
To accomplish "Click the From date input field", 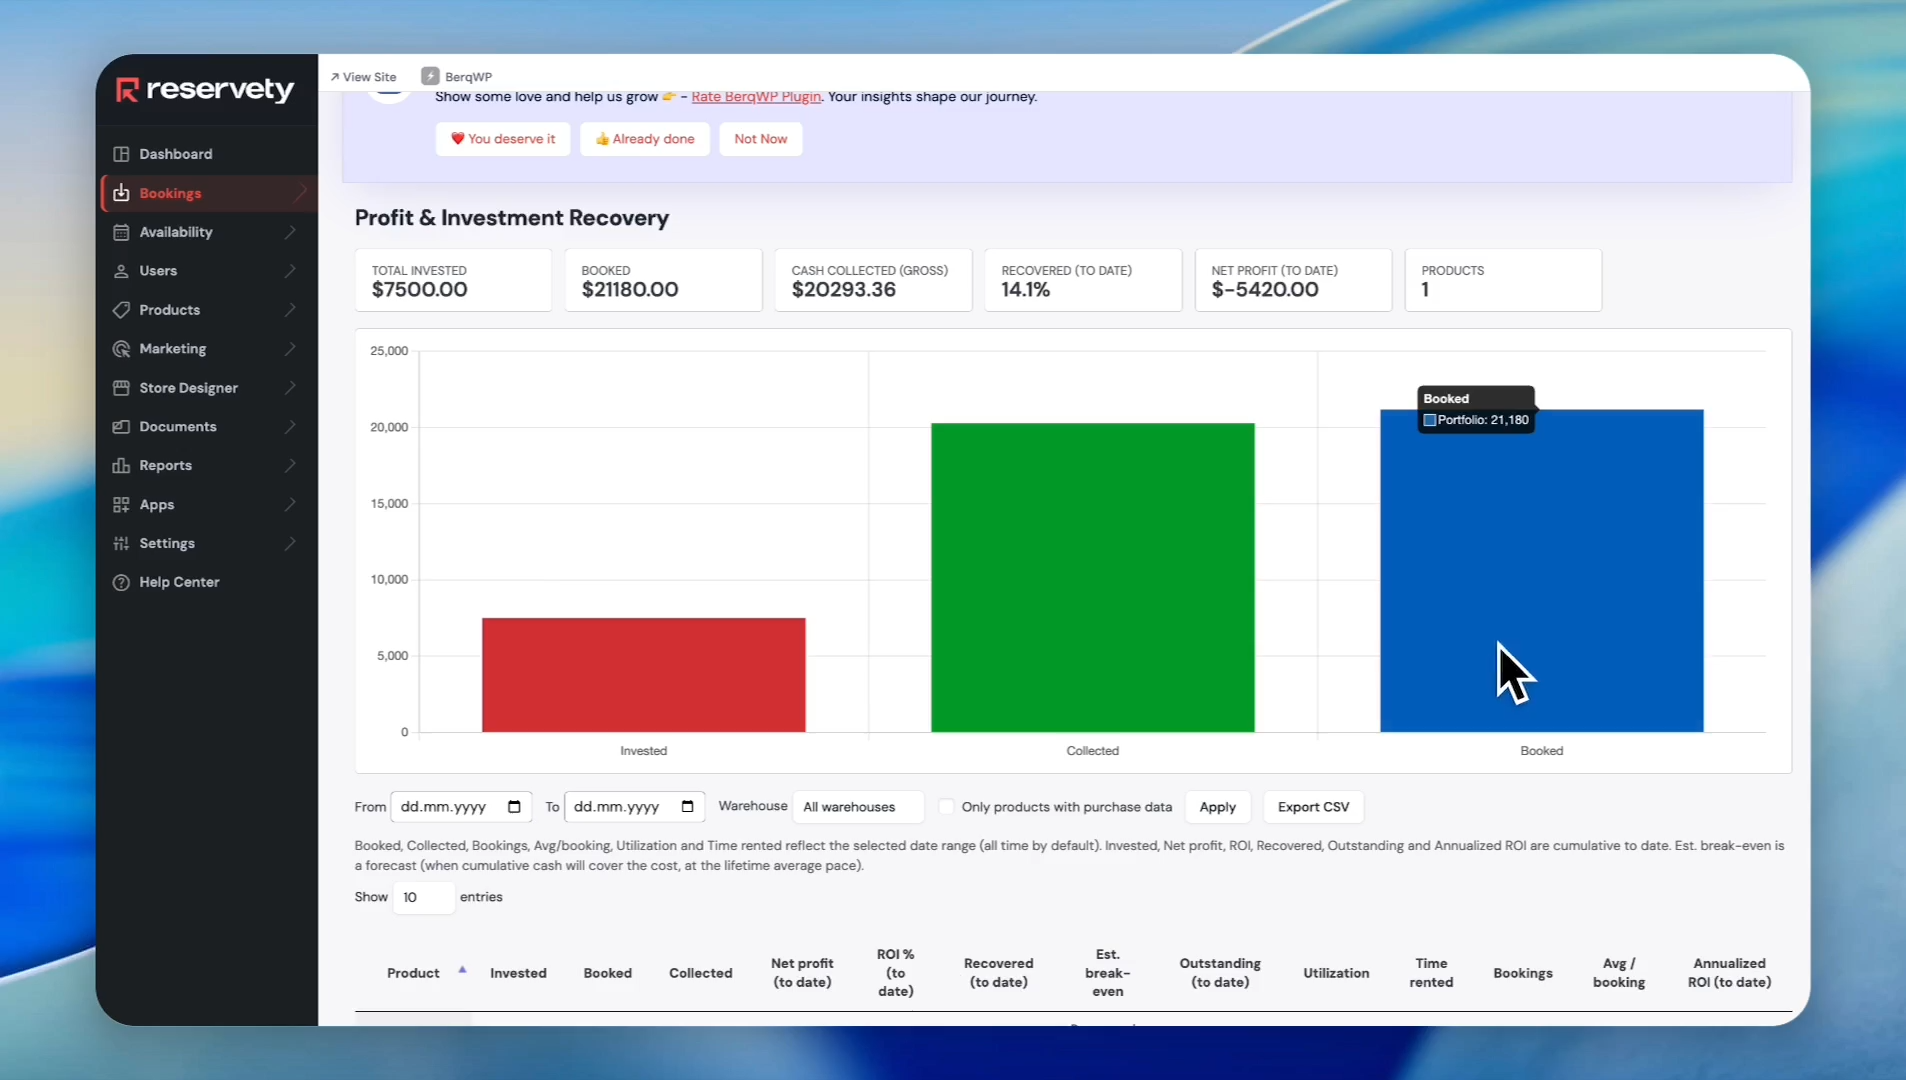I will [461, 807].
